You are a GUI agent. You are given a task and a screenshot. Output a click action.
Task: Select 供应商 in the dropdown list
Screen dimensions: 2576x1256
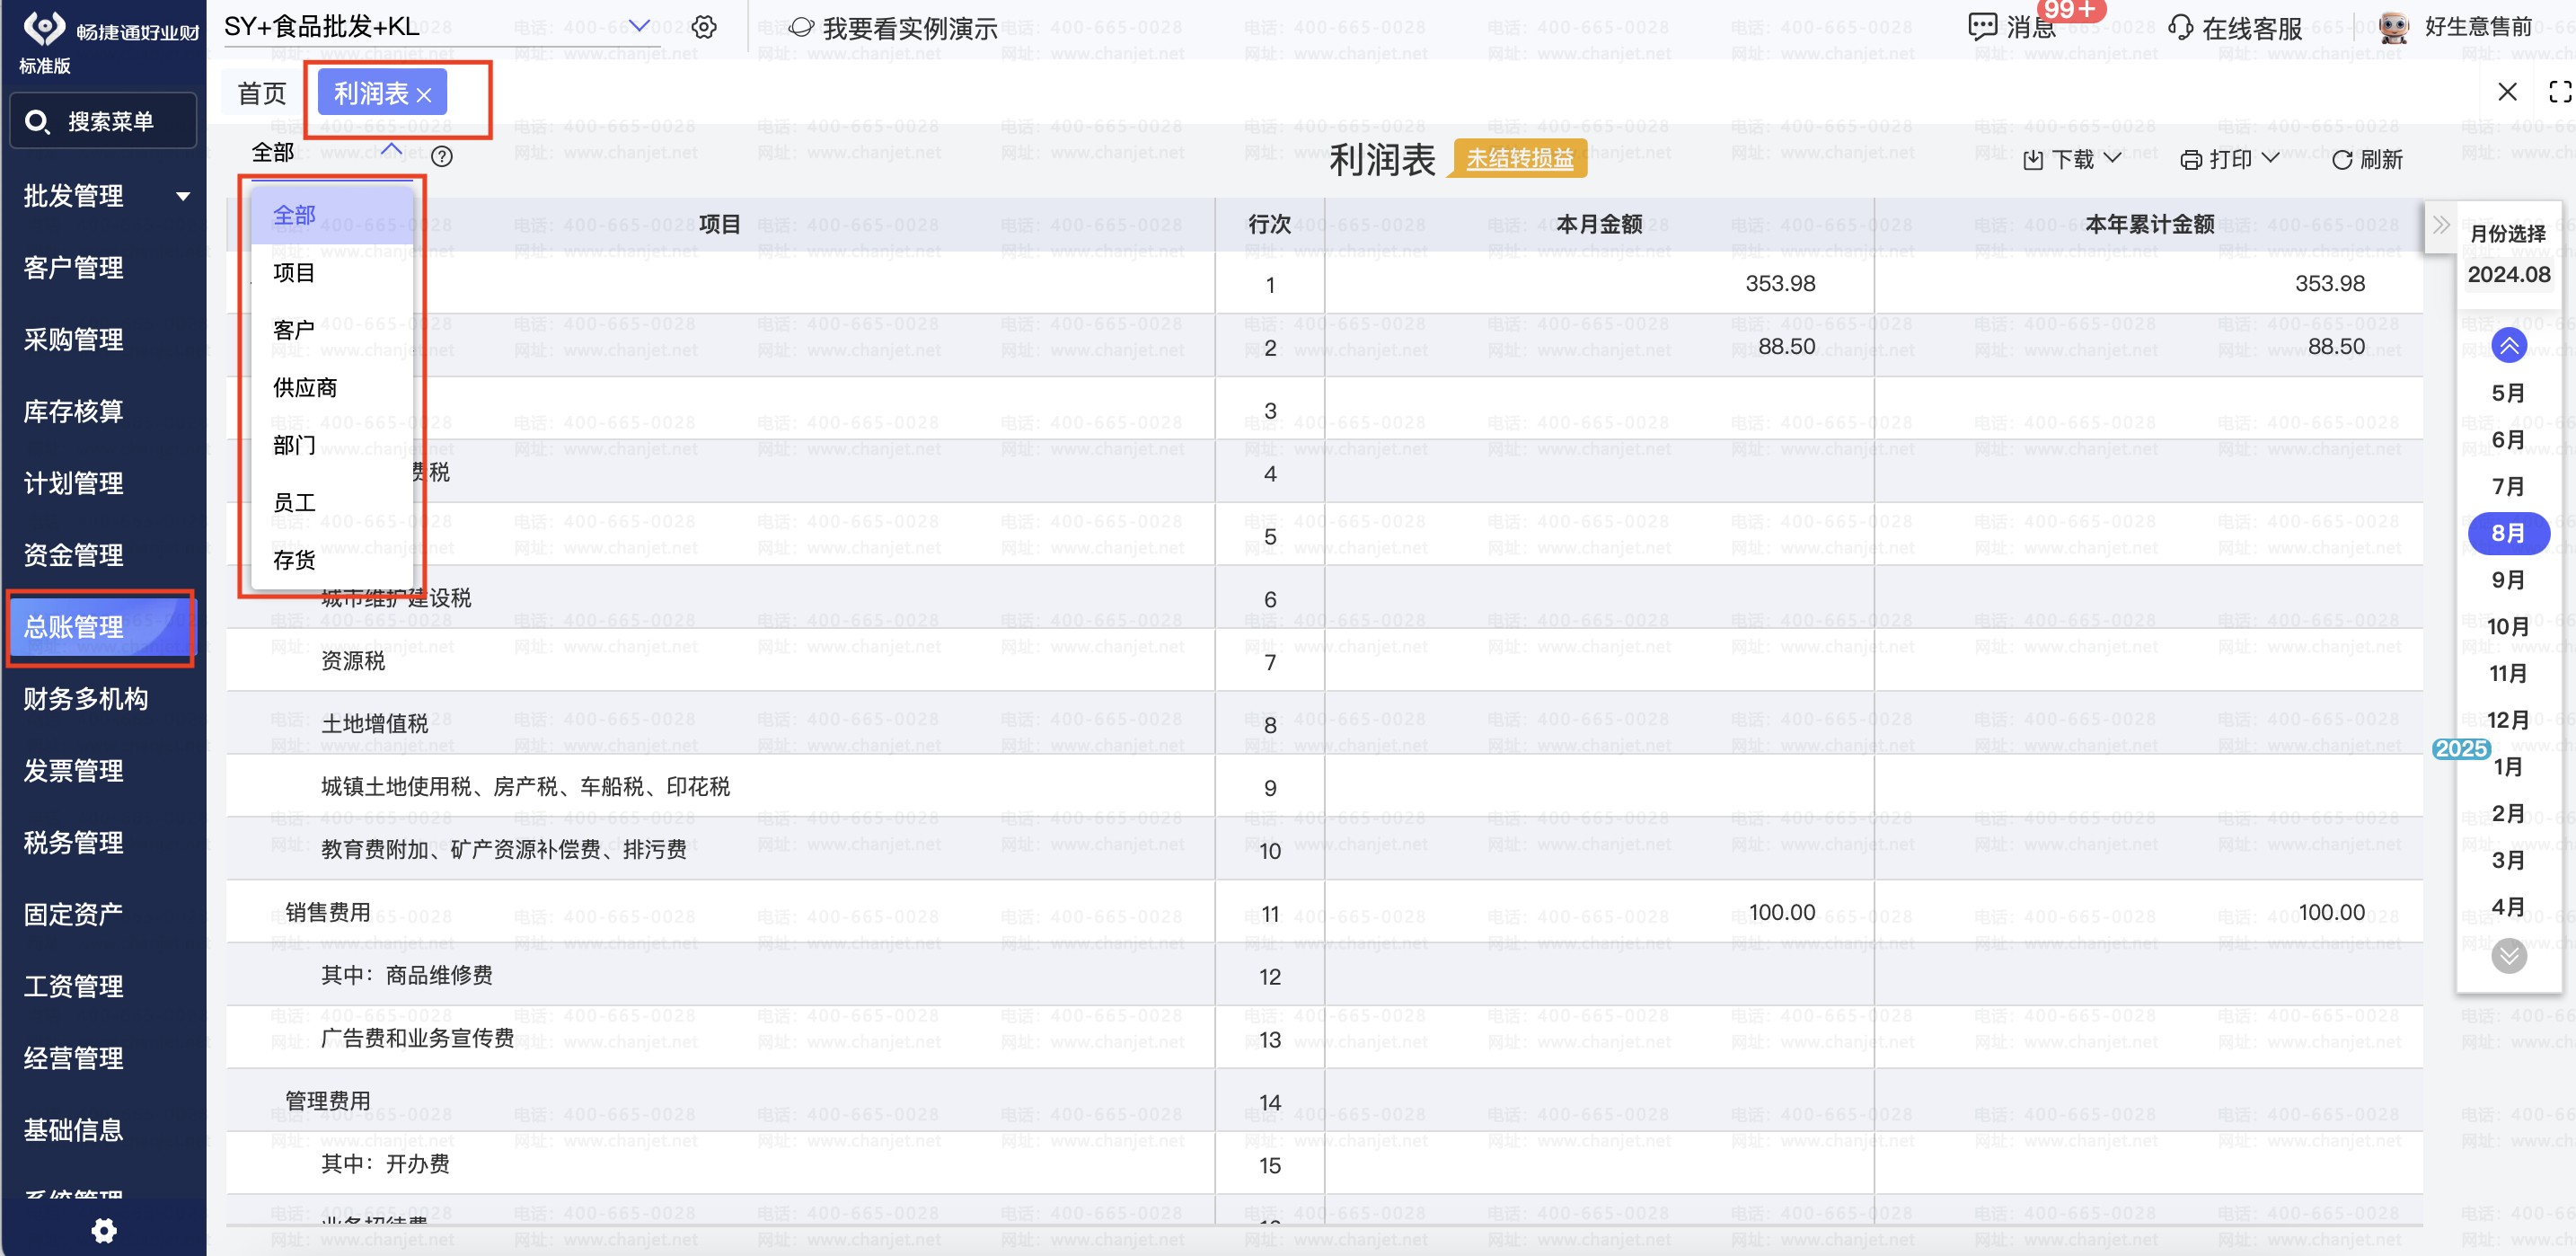pyautogui.click(x=305, y=387)
